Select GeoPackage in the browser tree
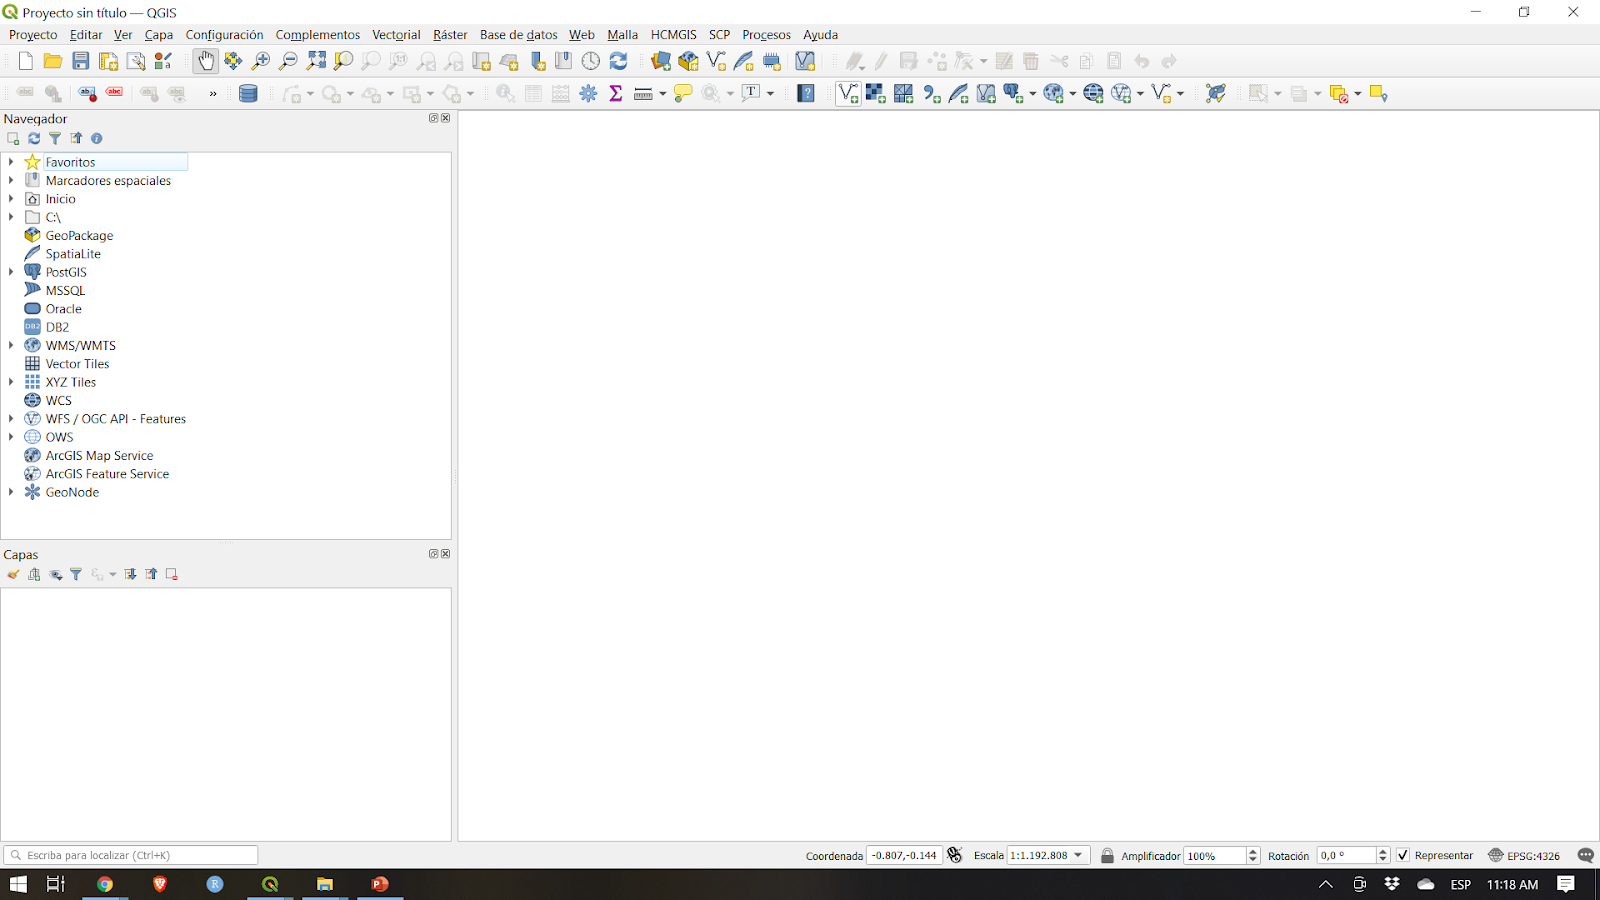This screenshot has height=900, width=1600. click(79, 235)
